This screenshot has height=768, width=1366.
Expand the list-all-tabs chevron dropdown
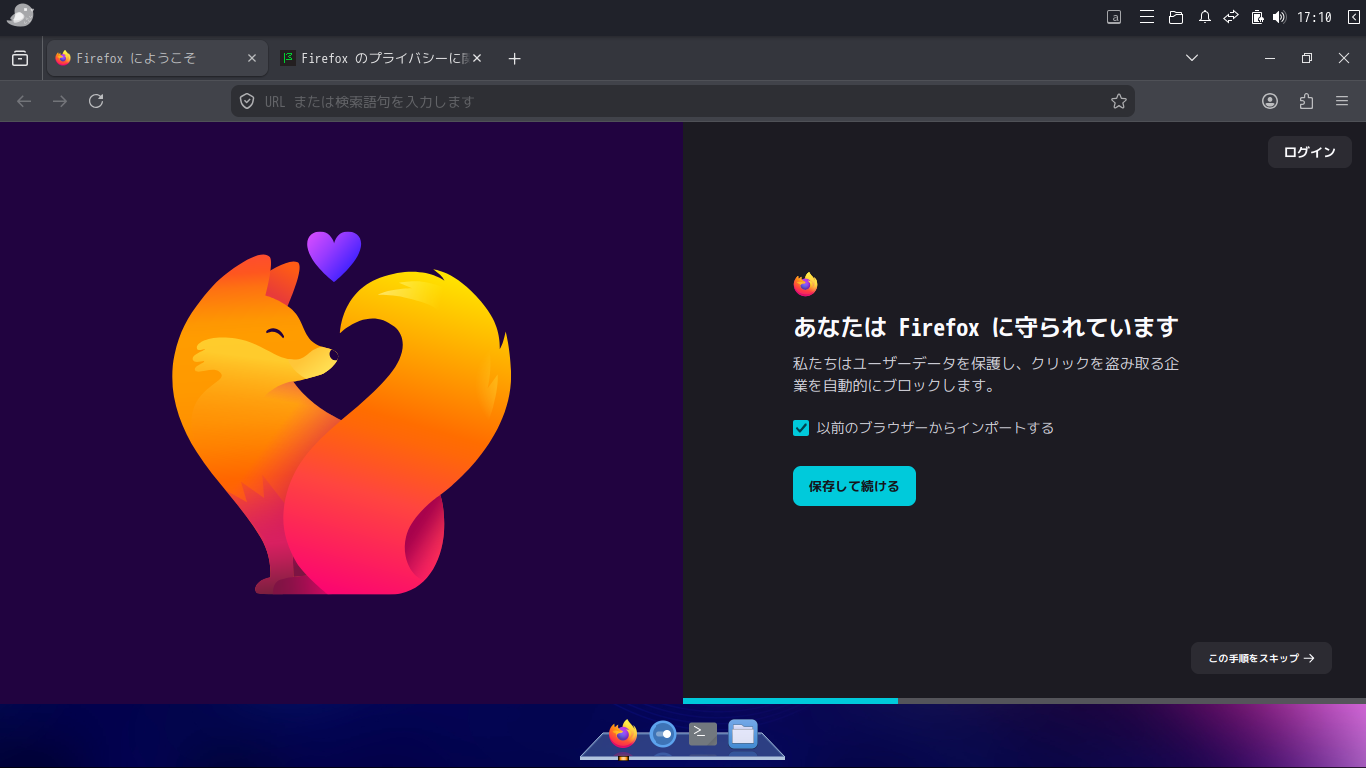(x=1192, y=58)
